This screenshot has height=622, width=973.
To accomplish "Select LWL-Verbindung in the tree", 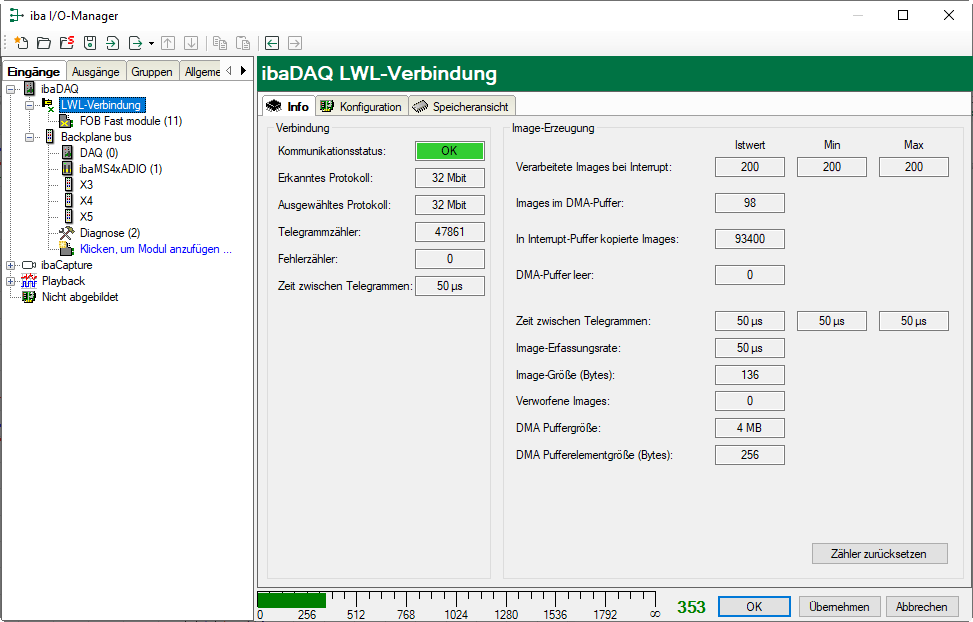I will 101,105.
